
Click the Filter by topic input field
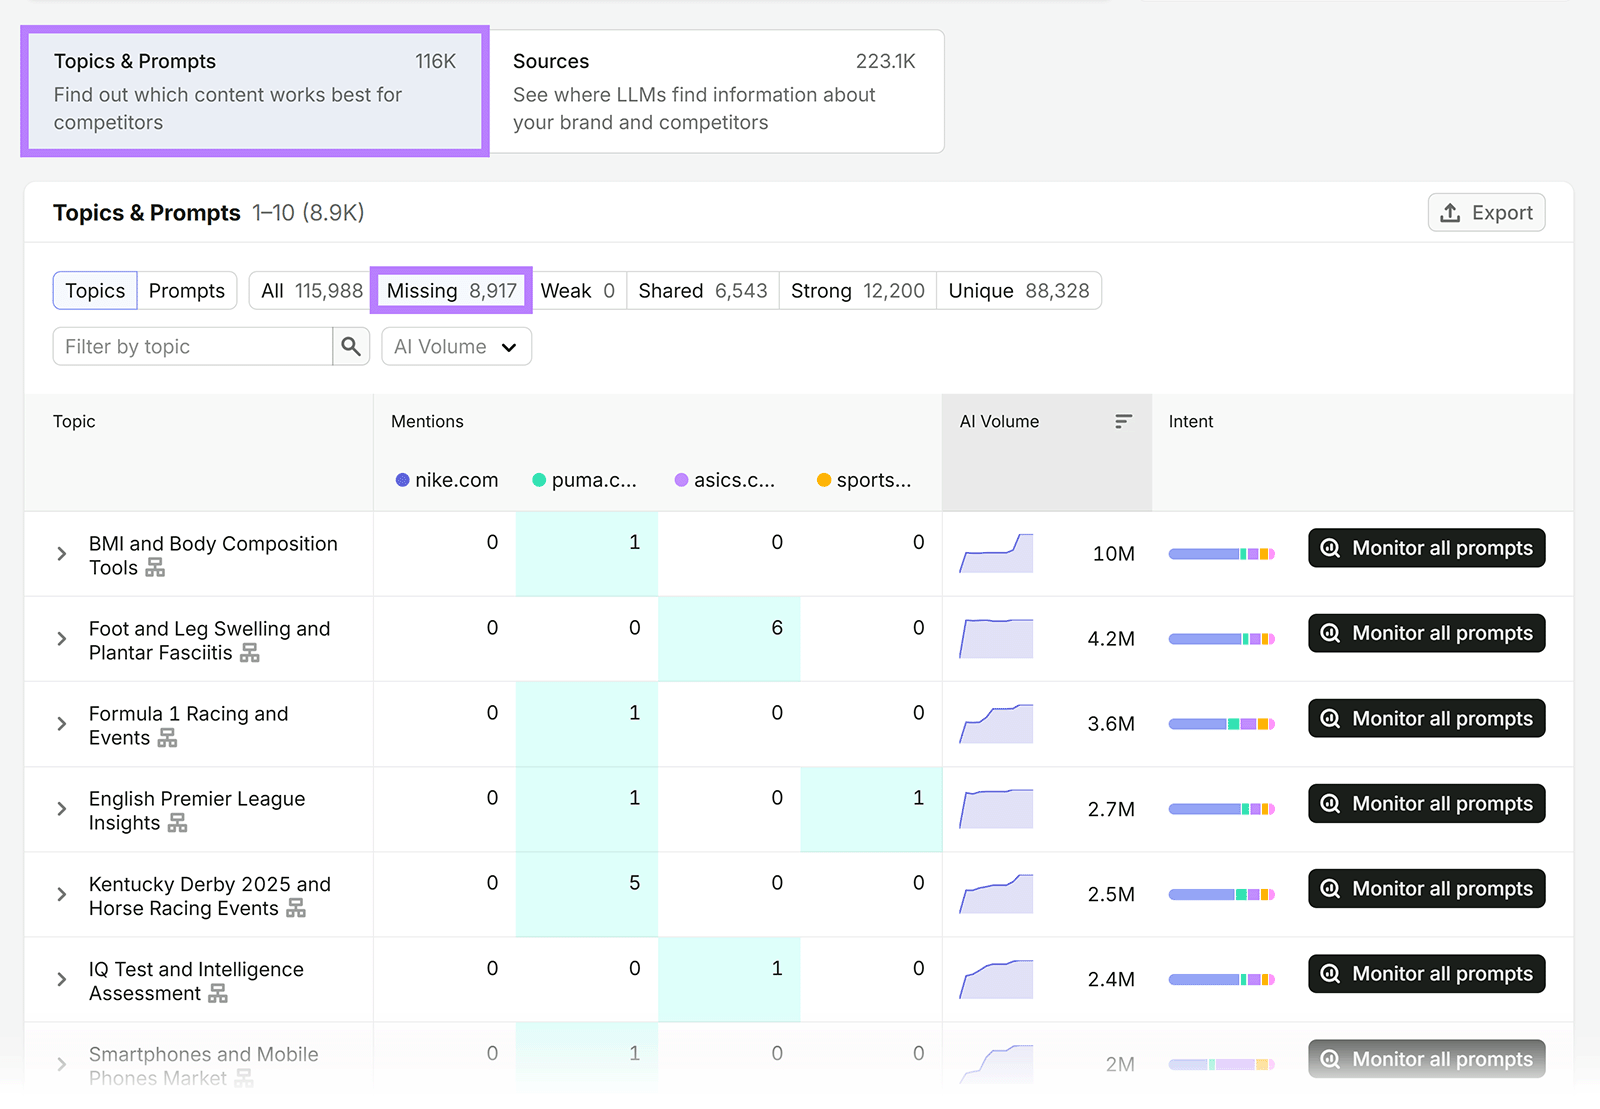tap(193, 346)
